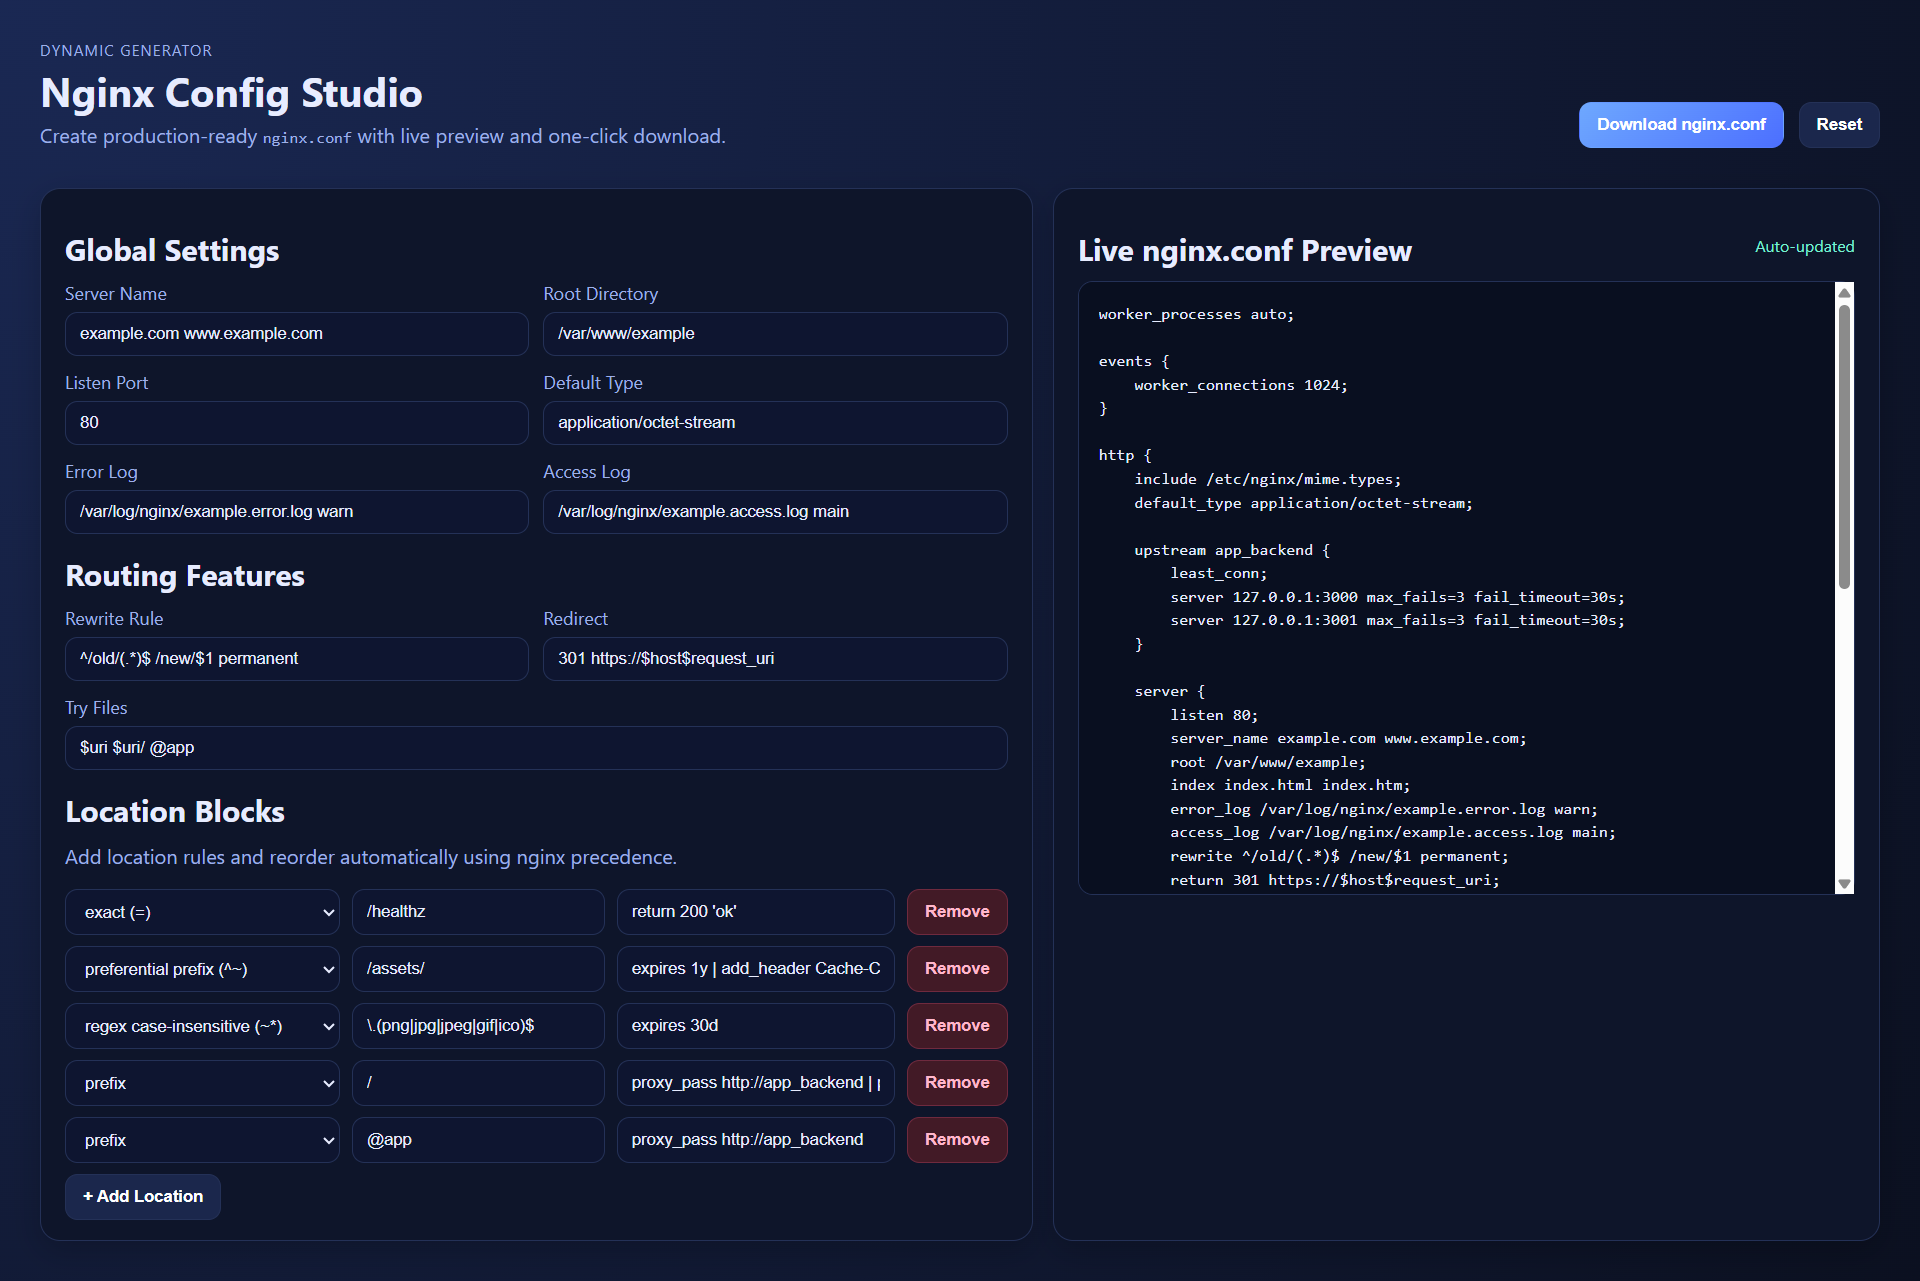Click the 'least_conn;' preview line
The width and height of the screenshot is (1920, 1281).
pos(1219,574)
